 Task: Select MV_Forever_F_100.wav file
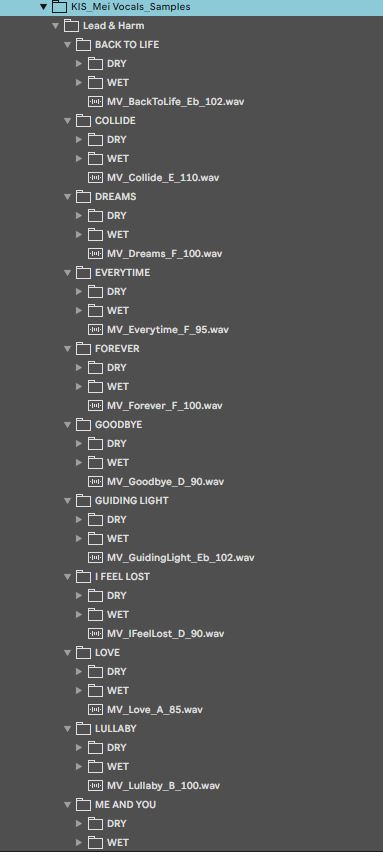(x=165, y=406)
